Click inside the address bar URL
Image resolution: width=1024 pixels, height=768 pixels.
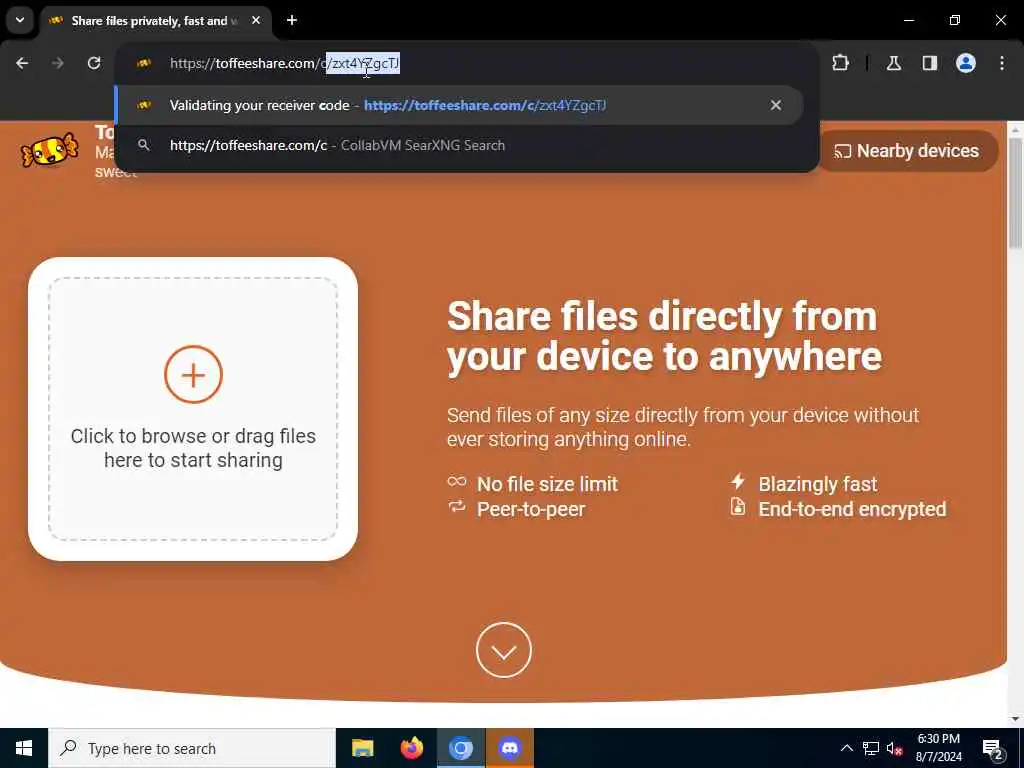pos(285,63)
